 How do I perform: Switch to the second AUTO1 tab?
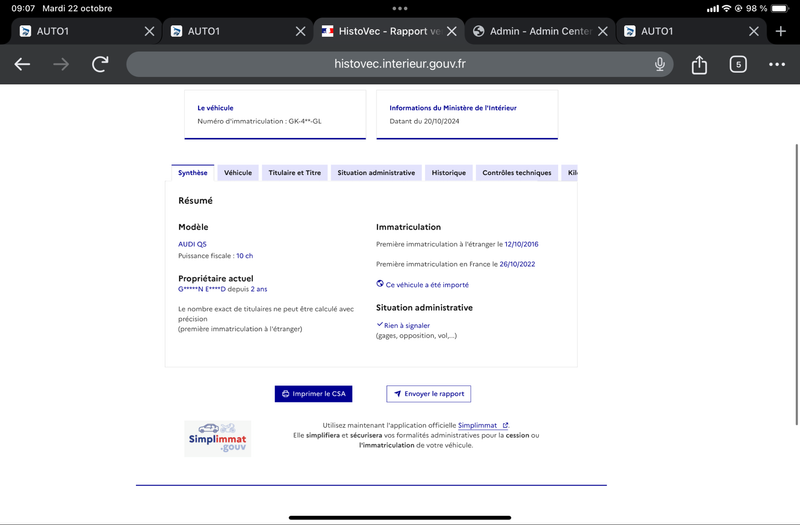point(238,31)
